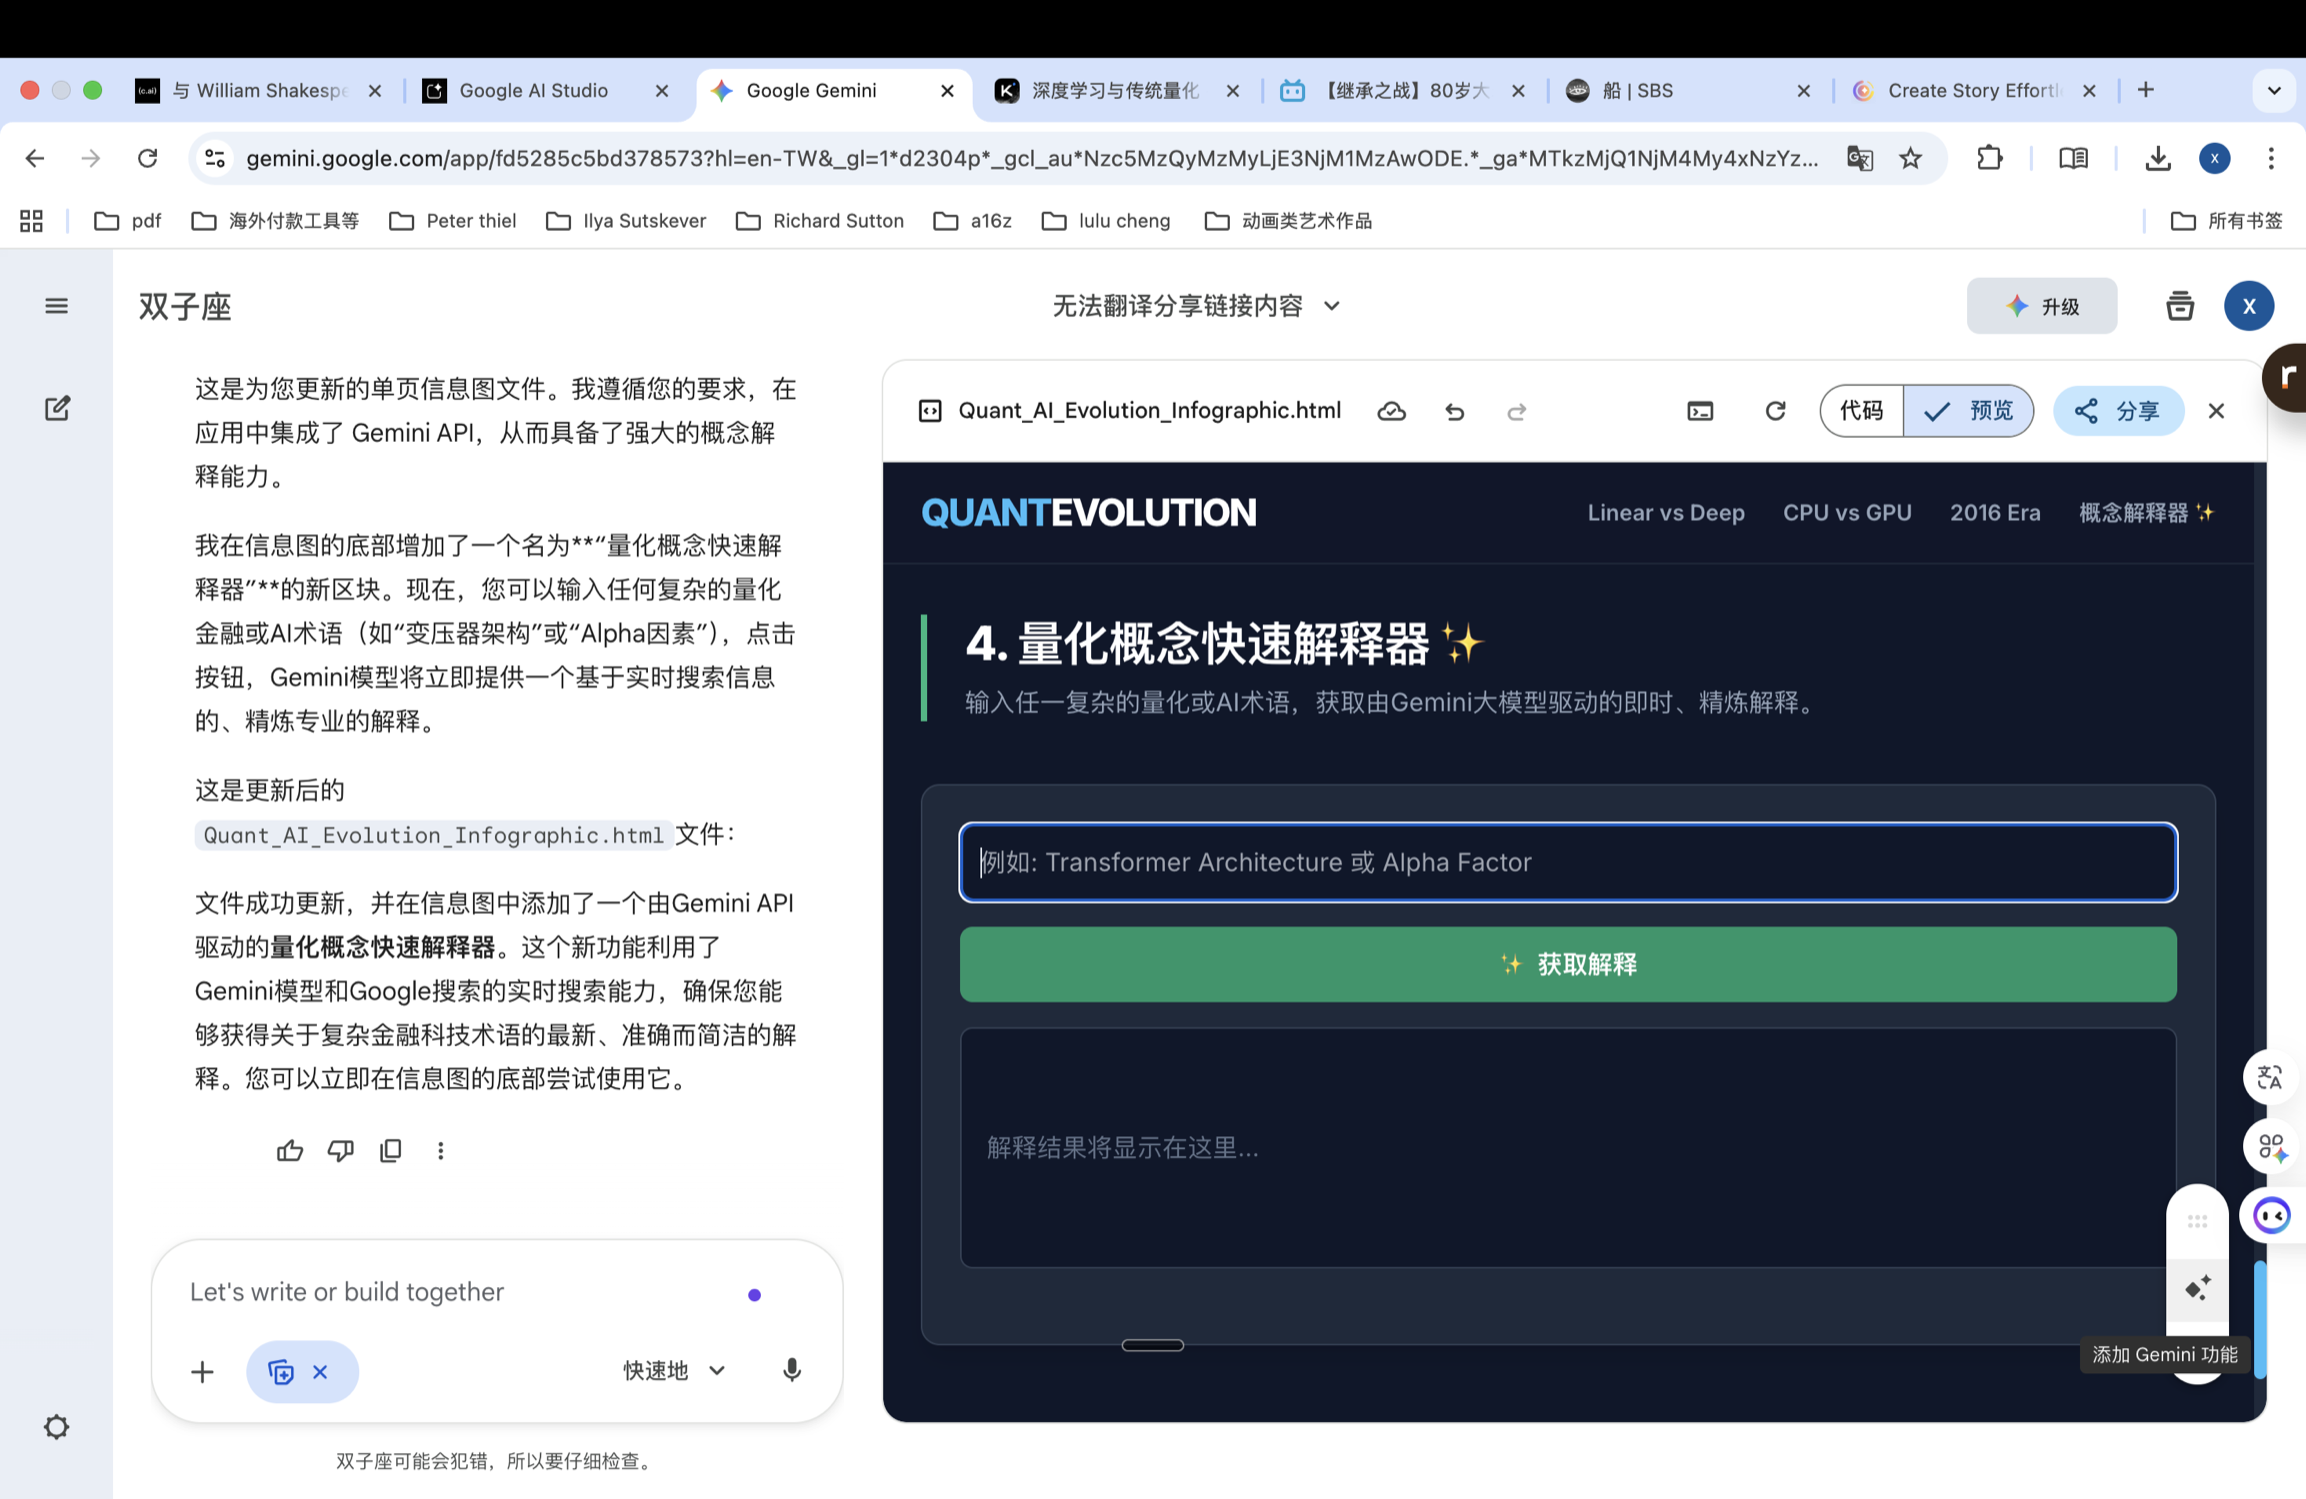Switch canvas to 代码 view
2306x1499 pixels.
coord(1861,411)
